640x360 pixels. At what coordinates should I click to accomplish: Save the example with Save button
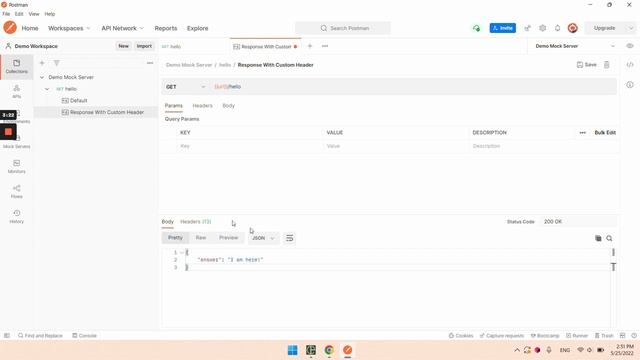[587, 65]
